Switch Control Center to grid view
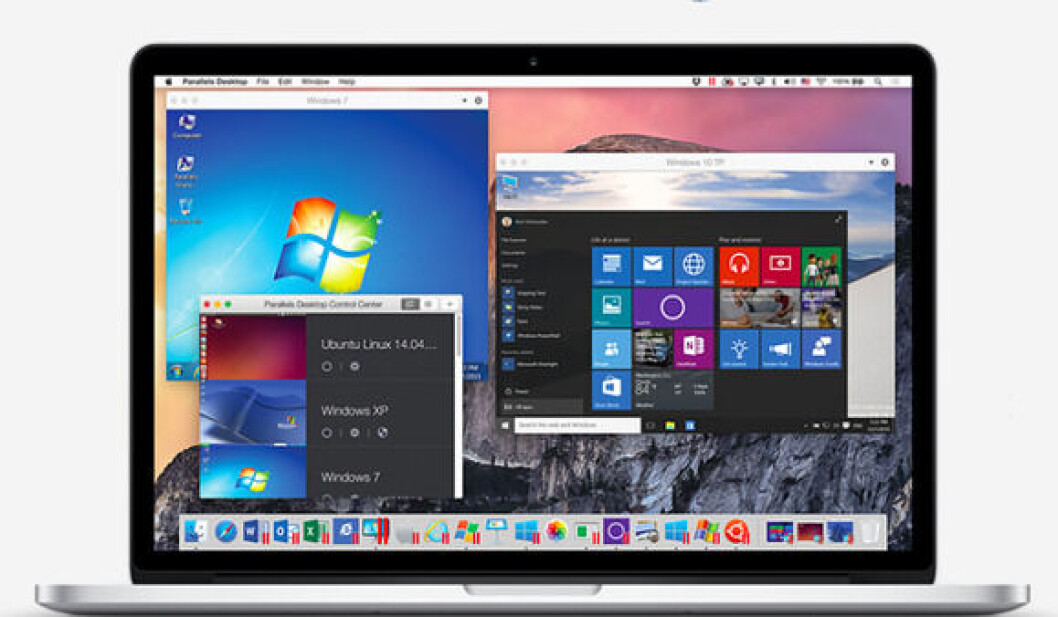This screenshot has height=617, width=1058. pos(410,304)
